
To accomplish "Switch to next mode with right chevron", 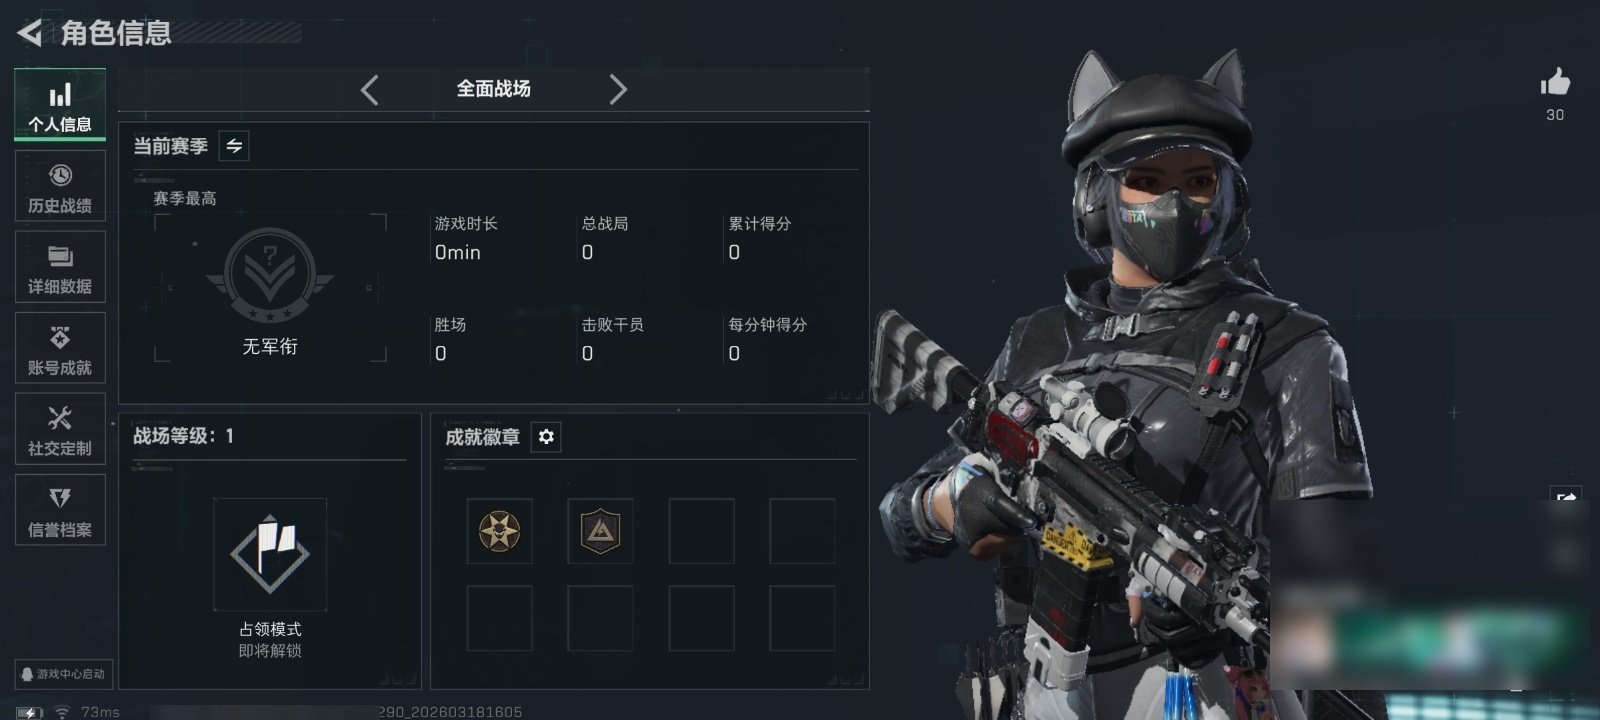I will 618,90.
